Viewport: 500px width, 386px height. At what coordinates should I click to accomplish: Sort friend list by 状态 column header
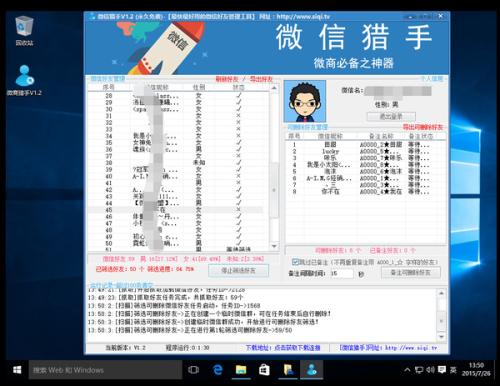point(239,87)
